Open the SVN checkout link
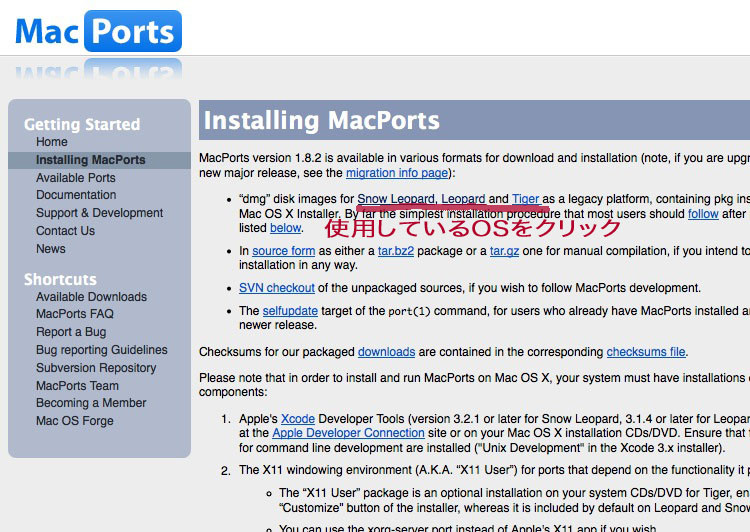The height and width of the screenshot is (532, 750). click(x=277, y=288)
